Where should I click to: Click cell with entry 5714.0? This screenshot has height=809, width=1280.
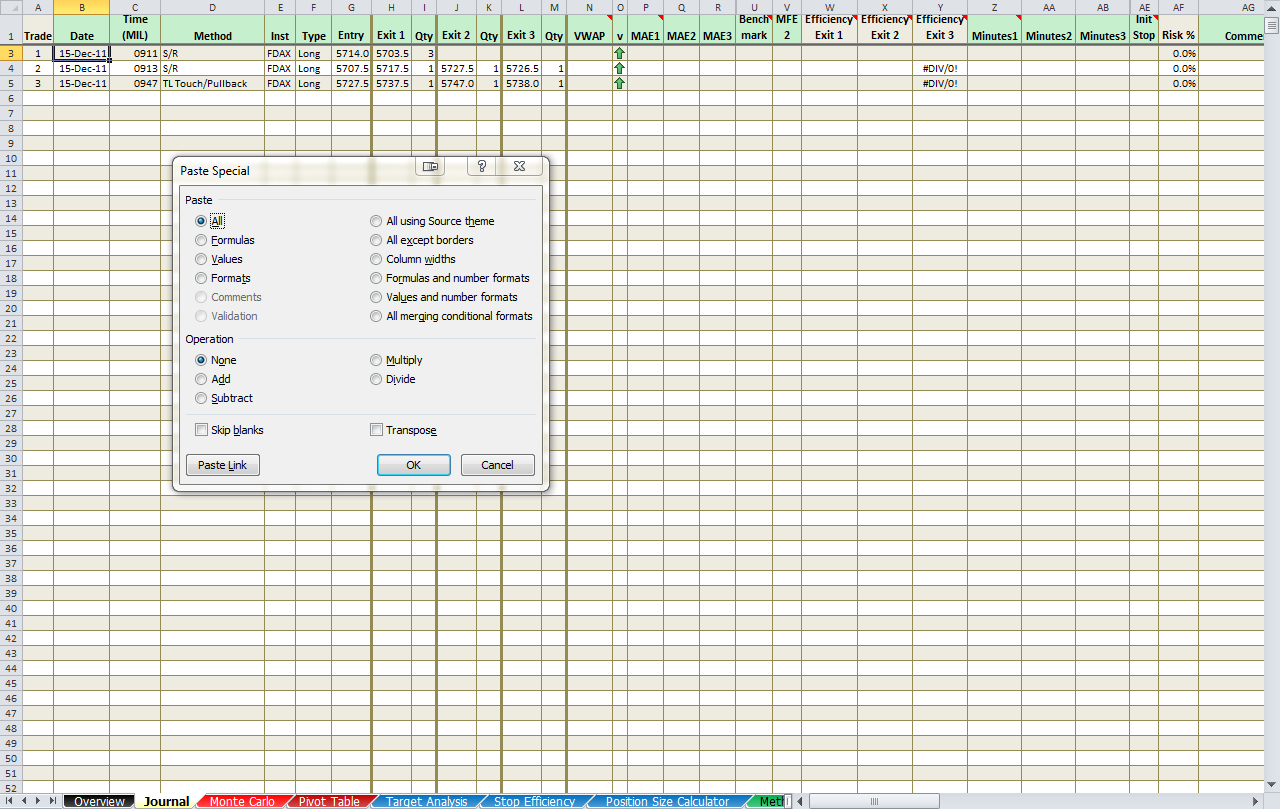[x=351, y=53]
